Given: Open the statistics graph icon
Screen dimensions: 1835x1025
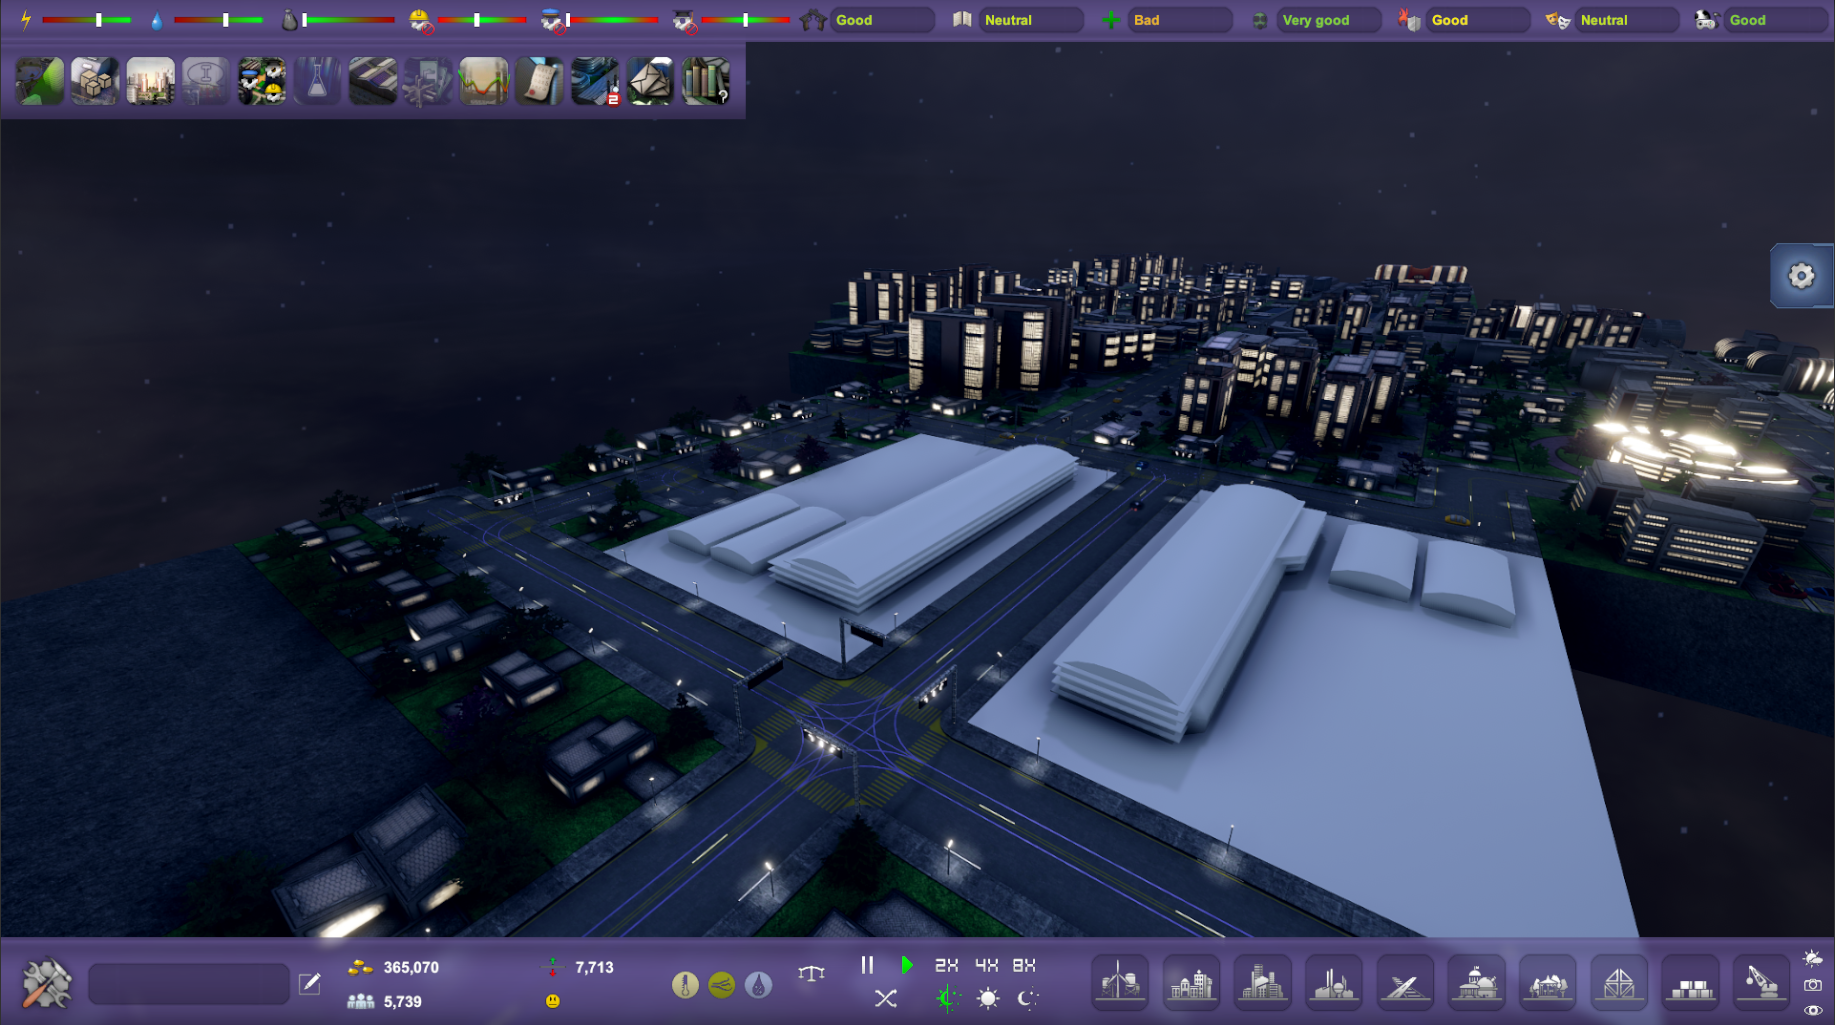Looking at the screenshot, I should pyautogui.click(x=484, y=81).
